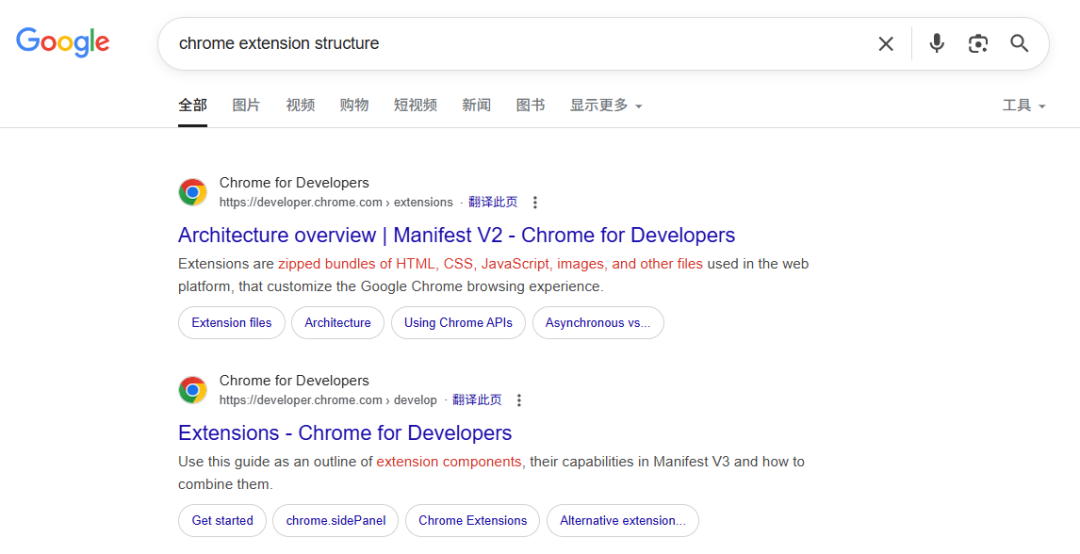The height and width of the screenshot is (554, 1080).
Task: Open three-dot menu for first result
Action: 535,202
